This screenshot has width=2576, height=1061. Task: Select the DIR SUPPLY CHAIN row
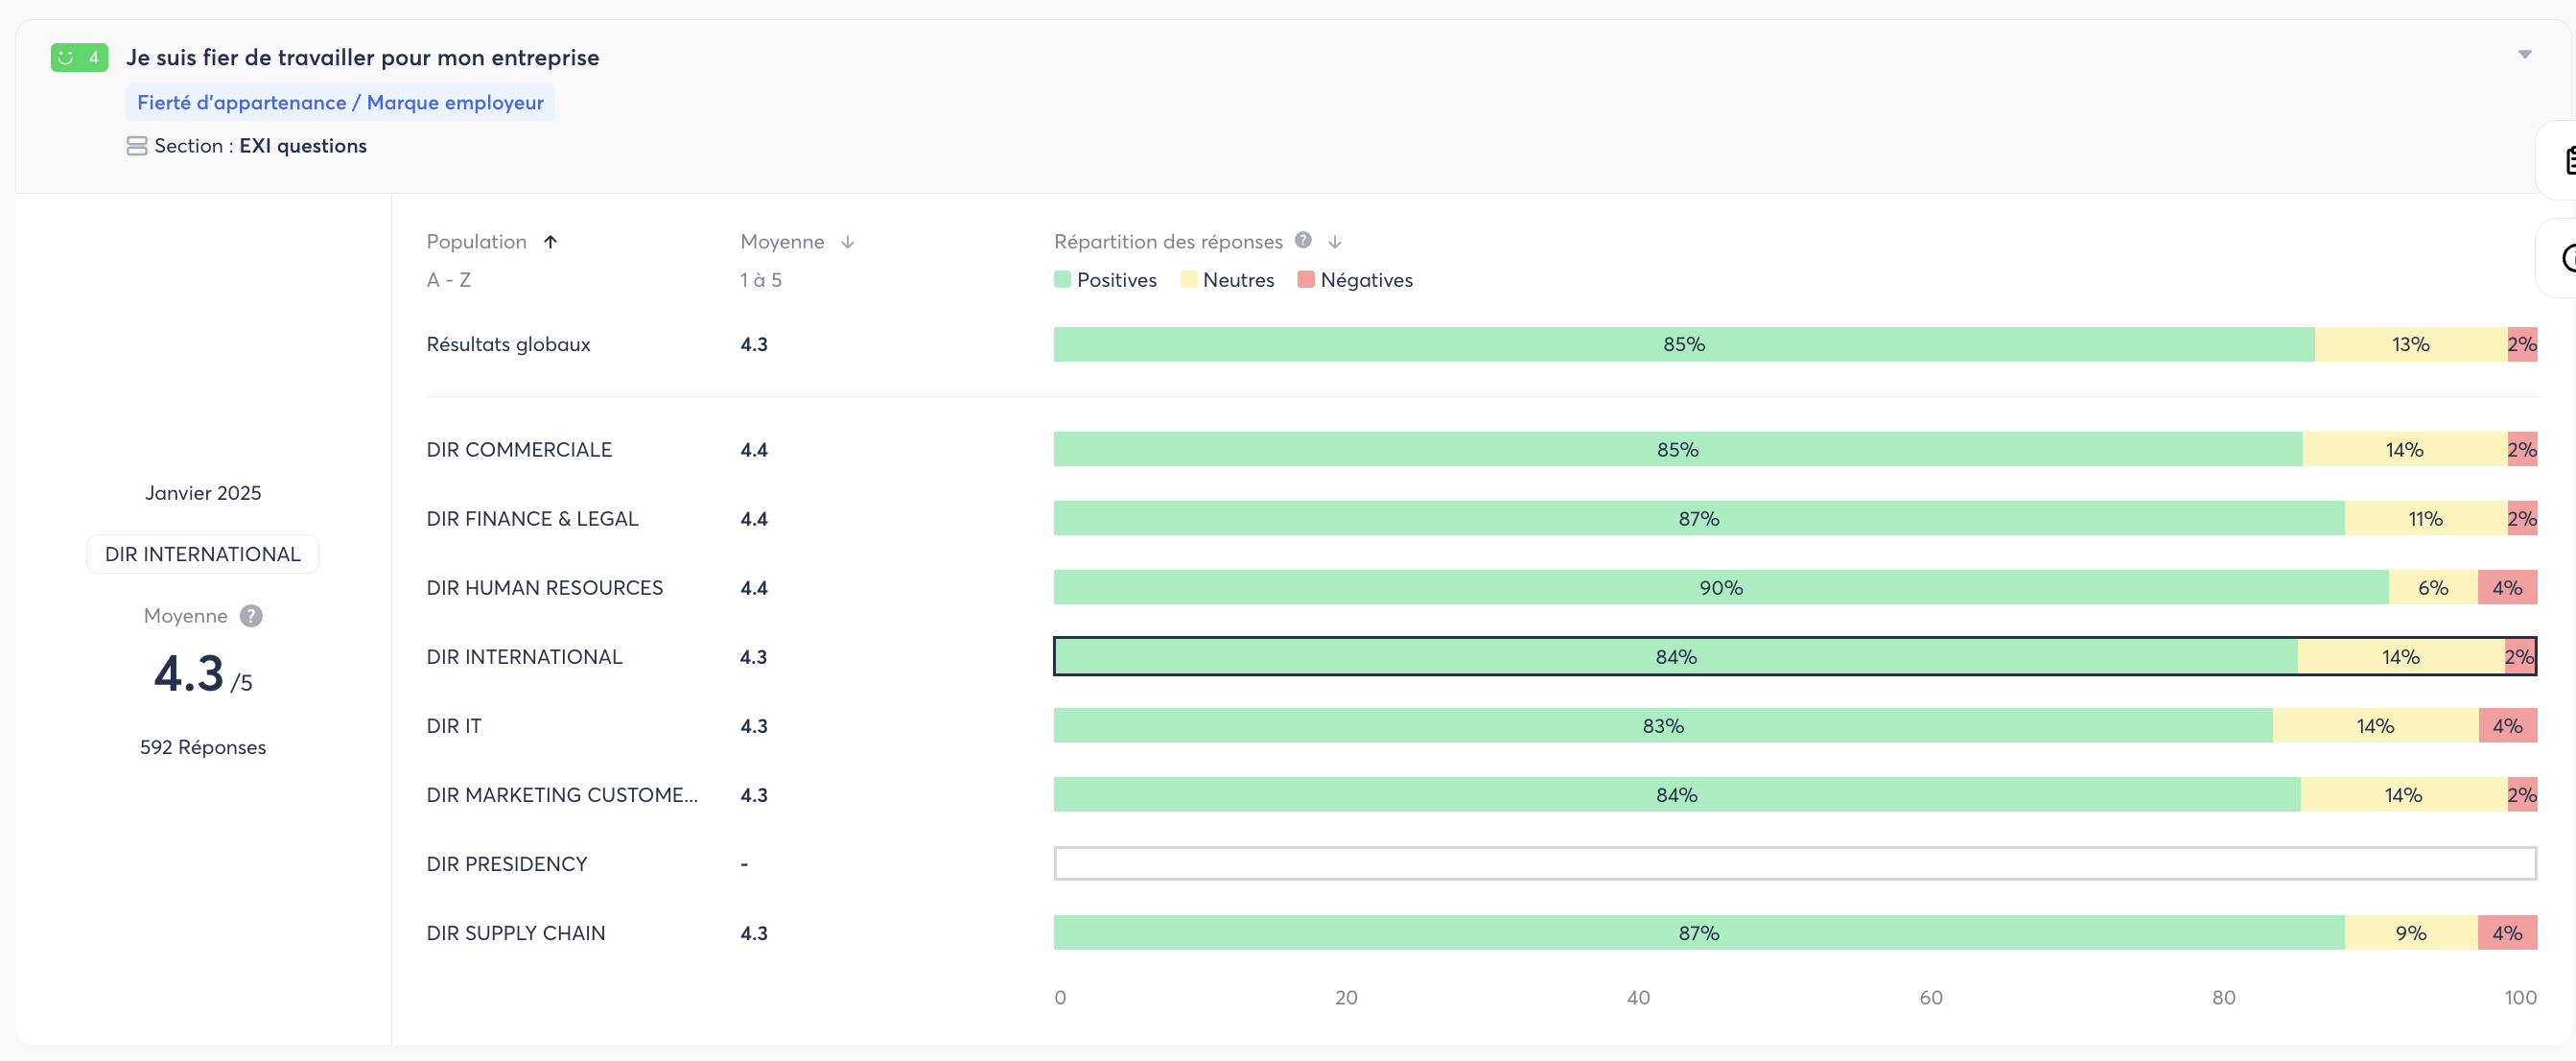(x=515, y=933)
